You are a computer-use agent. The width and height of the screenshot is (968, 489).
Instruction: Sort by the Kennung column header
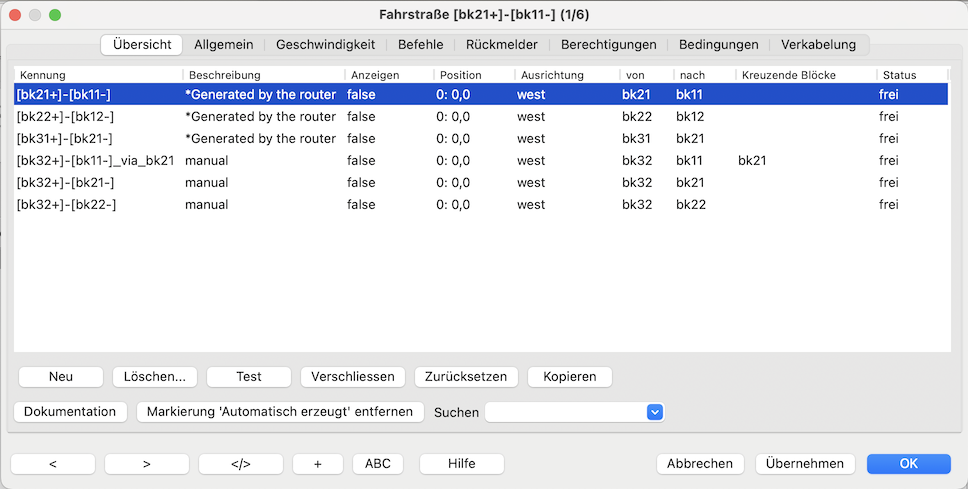click(98, 75)
